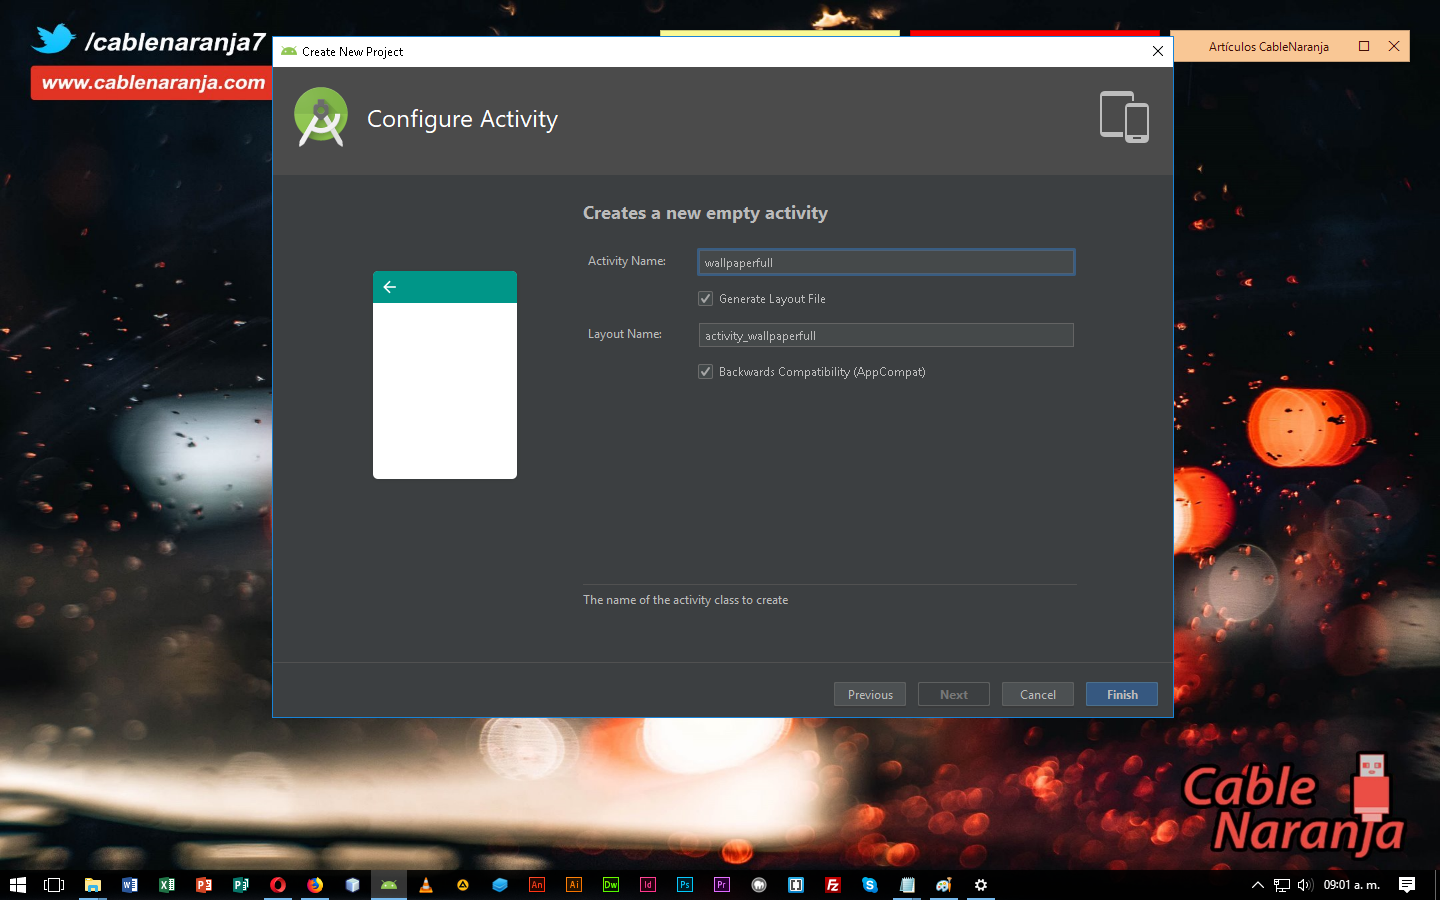
Task: Open Task View from the taskbar
Action: [x=54, y=885]
